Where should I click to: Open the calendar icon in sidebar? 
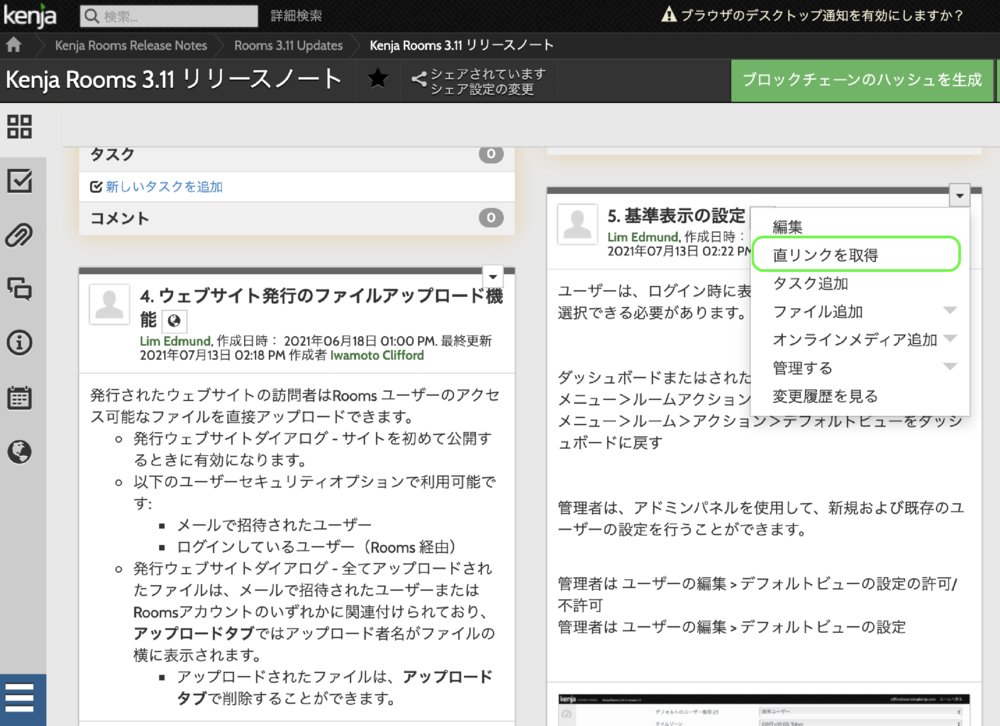point(19,397)
